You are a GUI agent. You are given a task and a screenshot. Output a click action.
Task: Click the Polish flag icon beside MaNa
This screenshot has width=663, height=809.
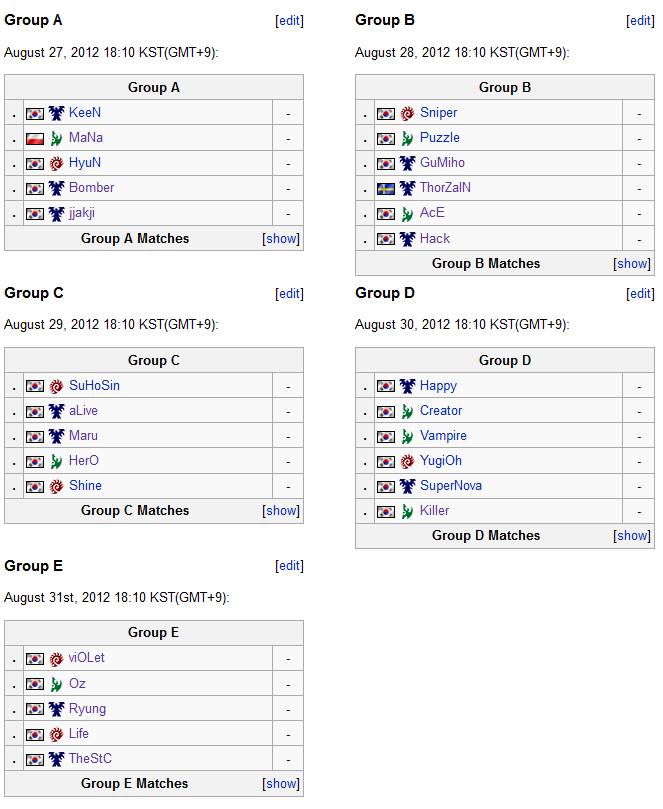(35, 138)
